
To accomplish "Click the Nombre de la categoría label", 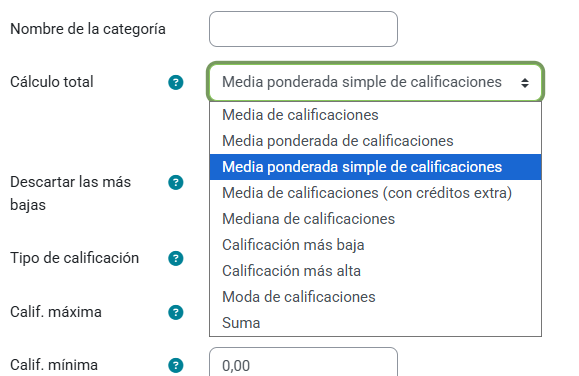I will pos(88,29).
